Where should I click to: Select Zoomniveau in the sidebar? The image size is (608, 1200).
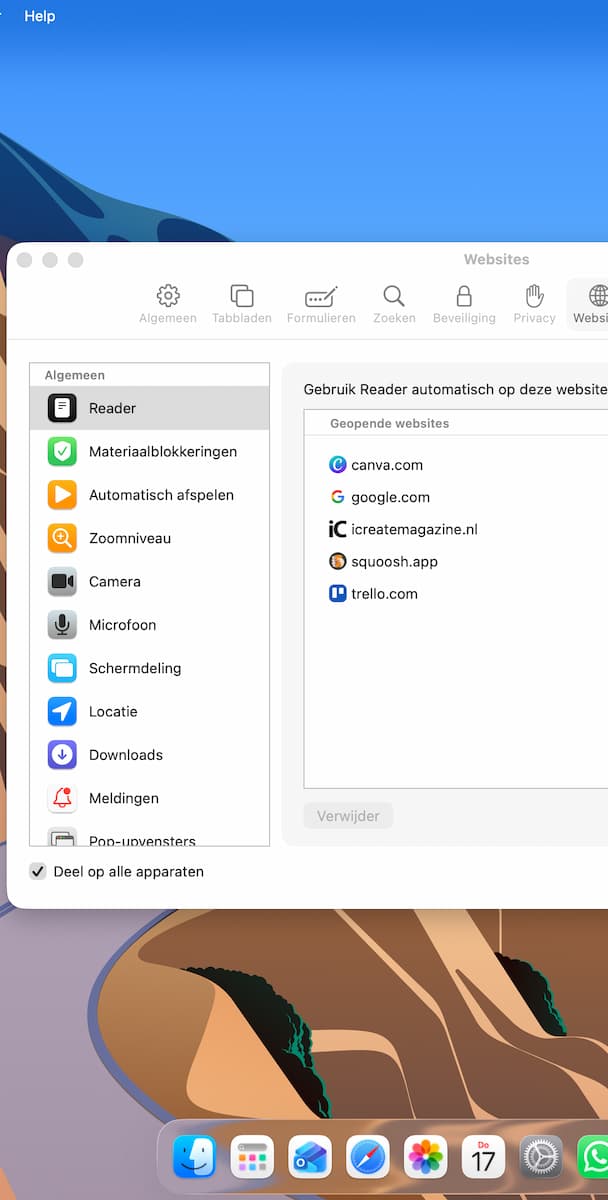[150, 538]
